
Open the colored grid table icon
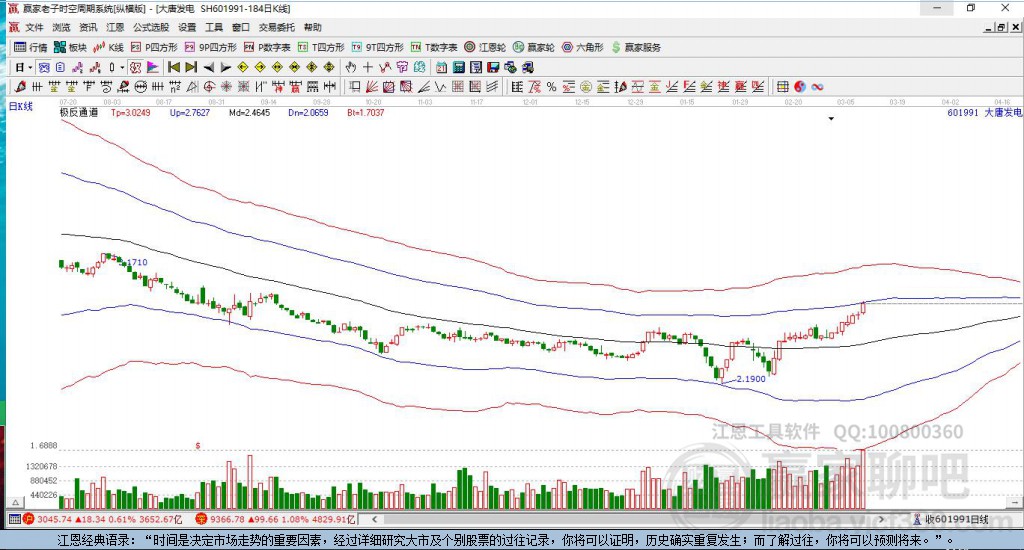coord(783,87)
